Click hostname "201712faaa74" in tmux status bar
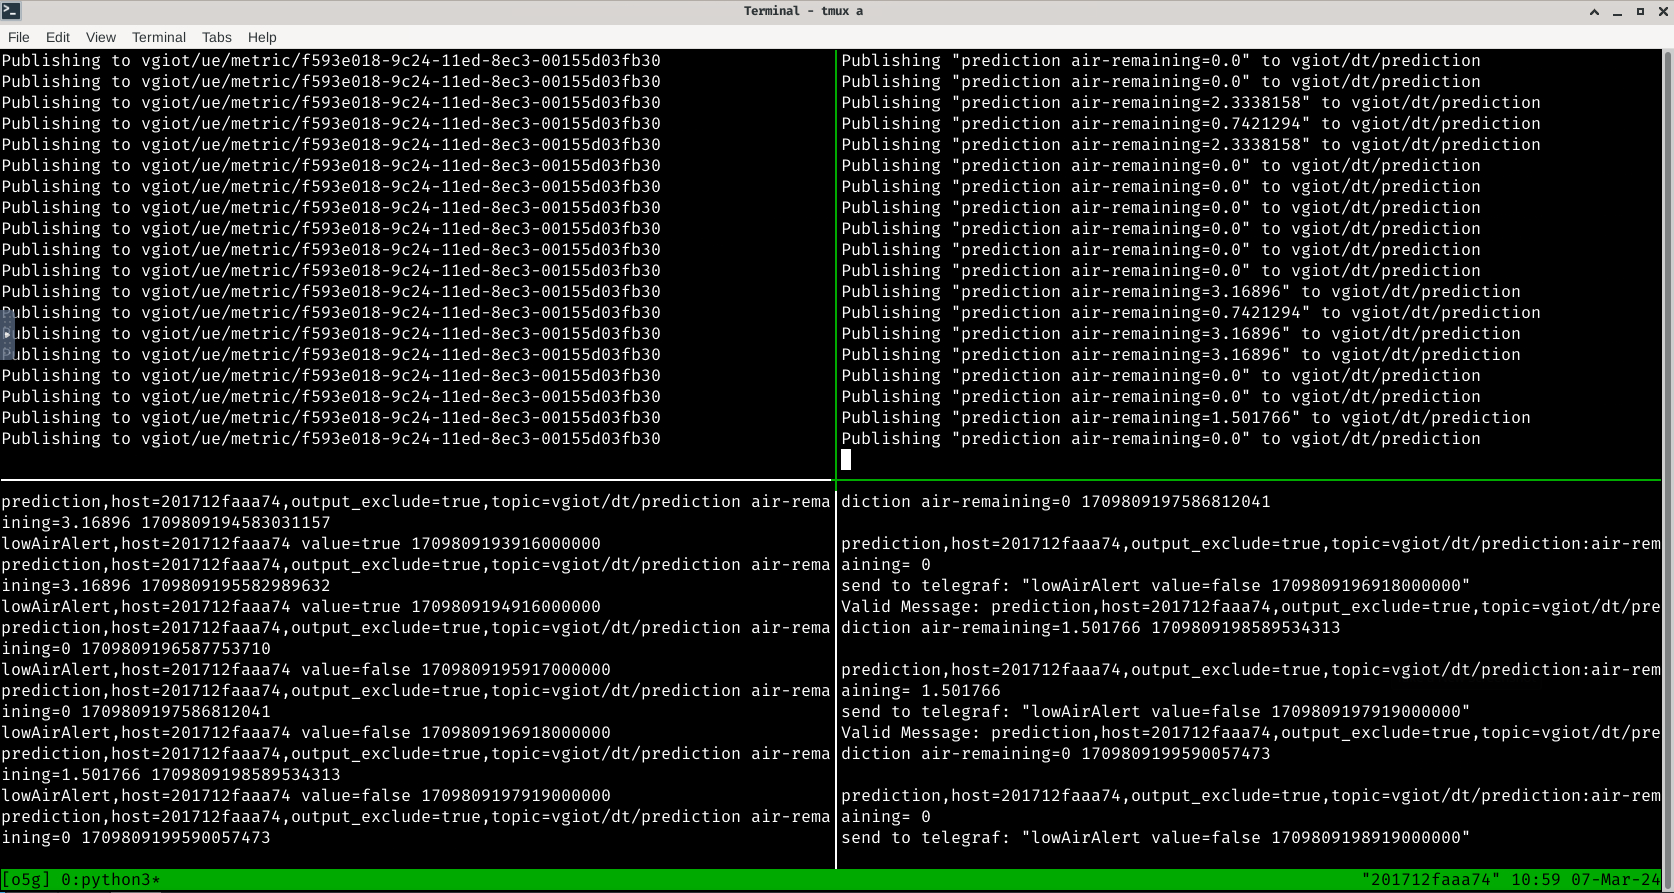The height and width of the screenshot is (893, 1674). pyautogui.click(x=1431, y=880)
